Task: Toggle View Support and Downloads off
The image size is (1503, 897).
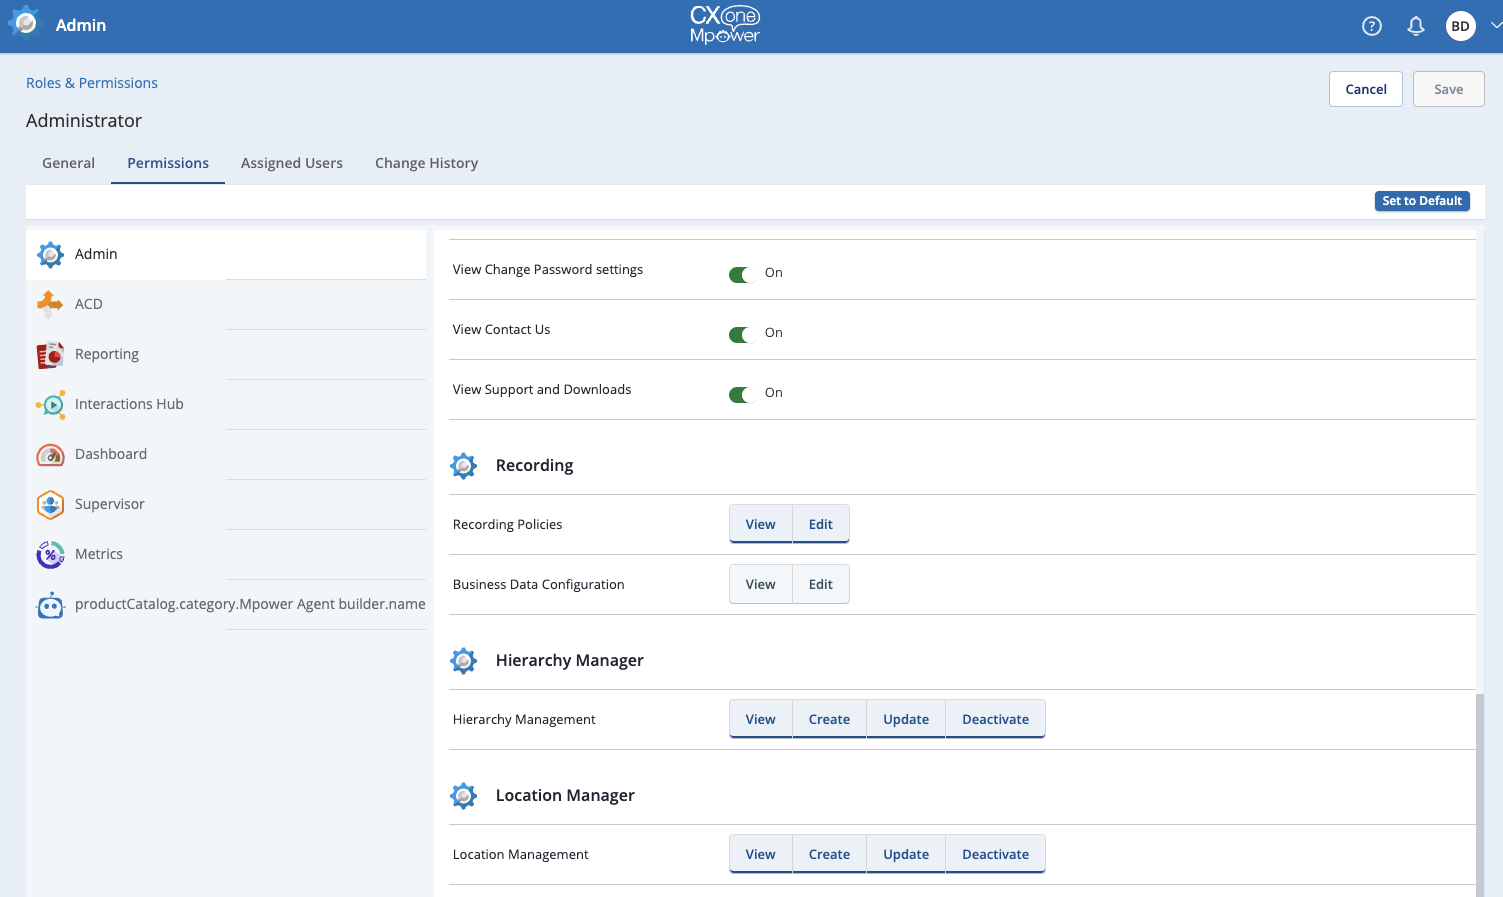Action: pos(740,394)
